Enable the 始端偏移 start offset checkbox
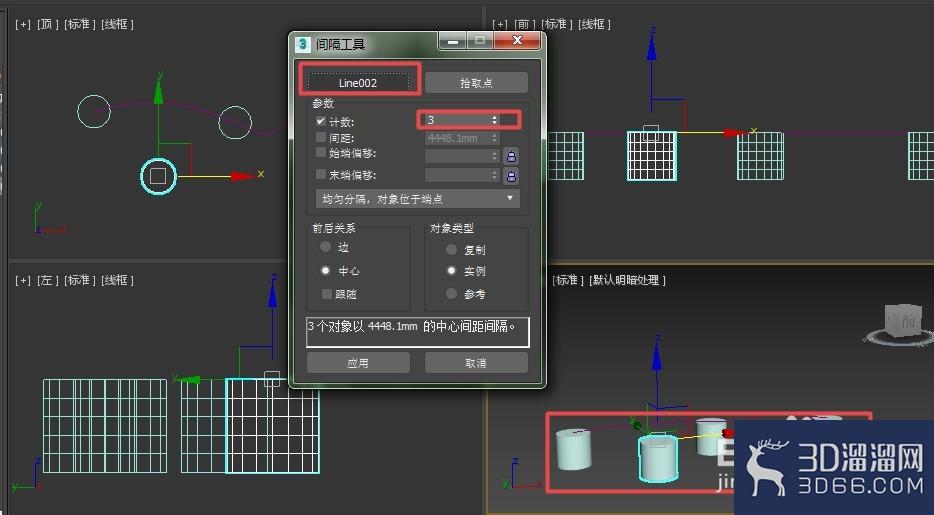The height and width of the screenshot is (515, 934). point(321,153)
